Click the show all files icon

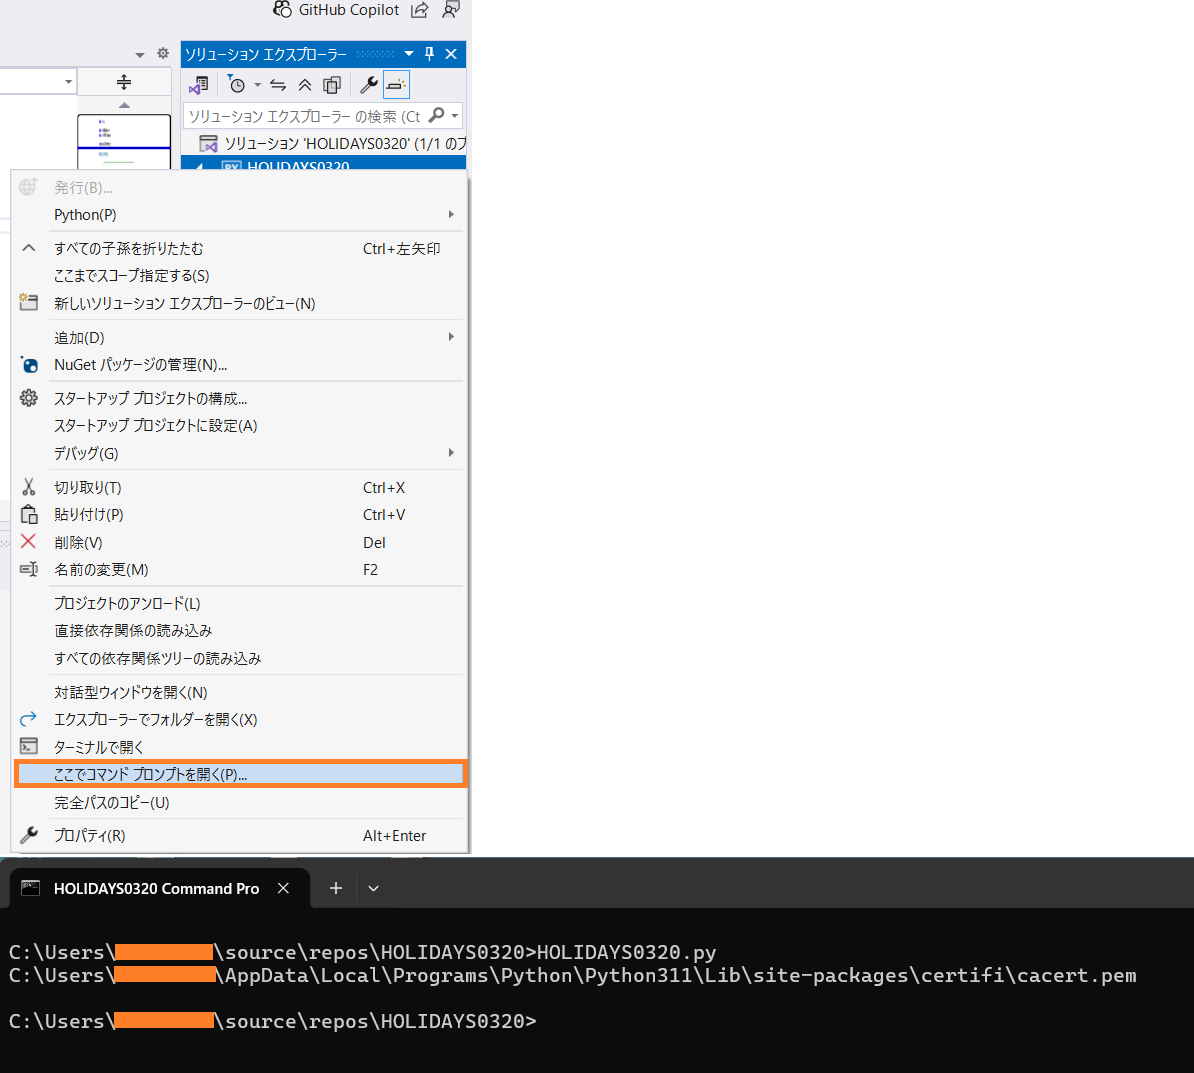[x=332, y=85]
